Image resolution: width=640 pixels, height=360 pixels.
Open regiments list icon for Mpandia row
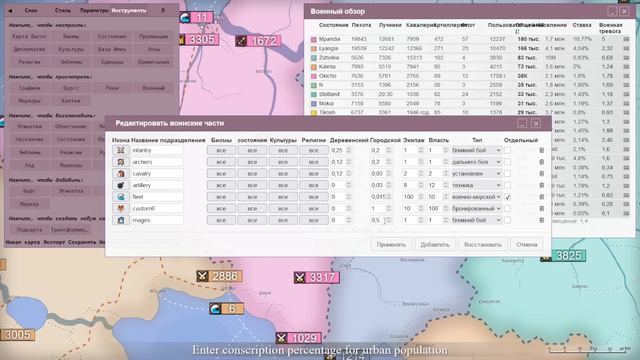tap(626, 39)
